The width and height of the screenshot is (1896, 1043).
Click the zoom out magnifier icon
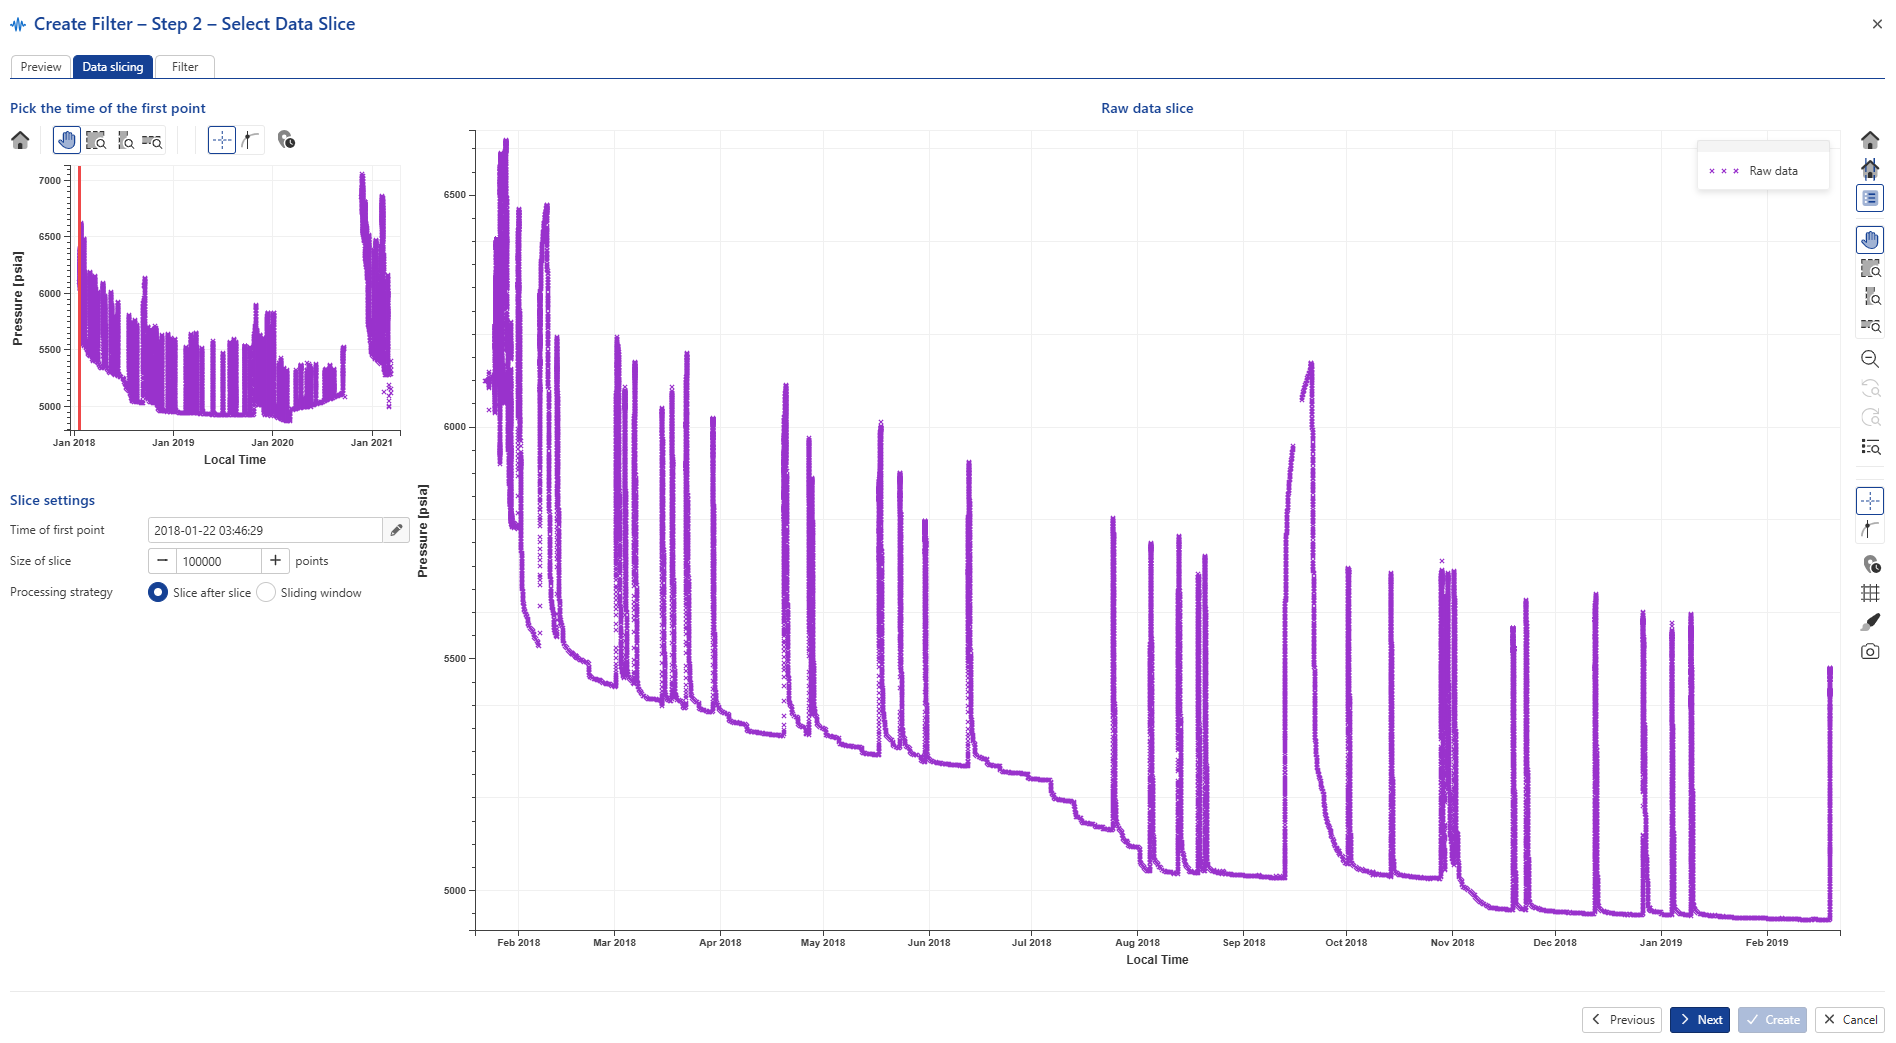click(x=1869, y=359)
